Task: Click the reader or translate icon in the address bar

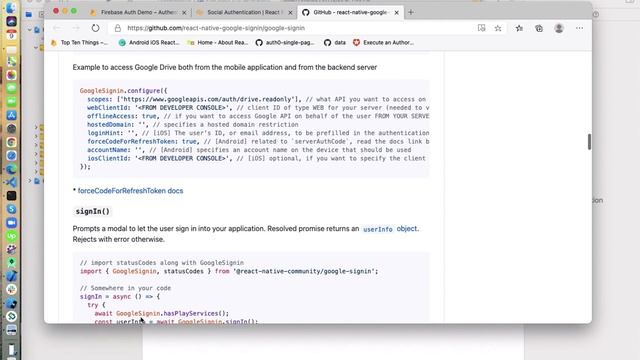Action: point(482,28)
